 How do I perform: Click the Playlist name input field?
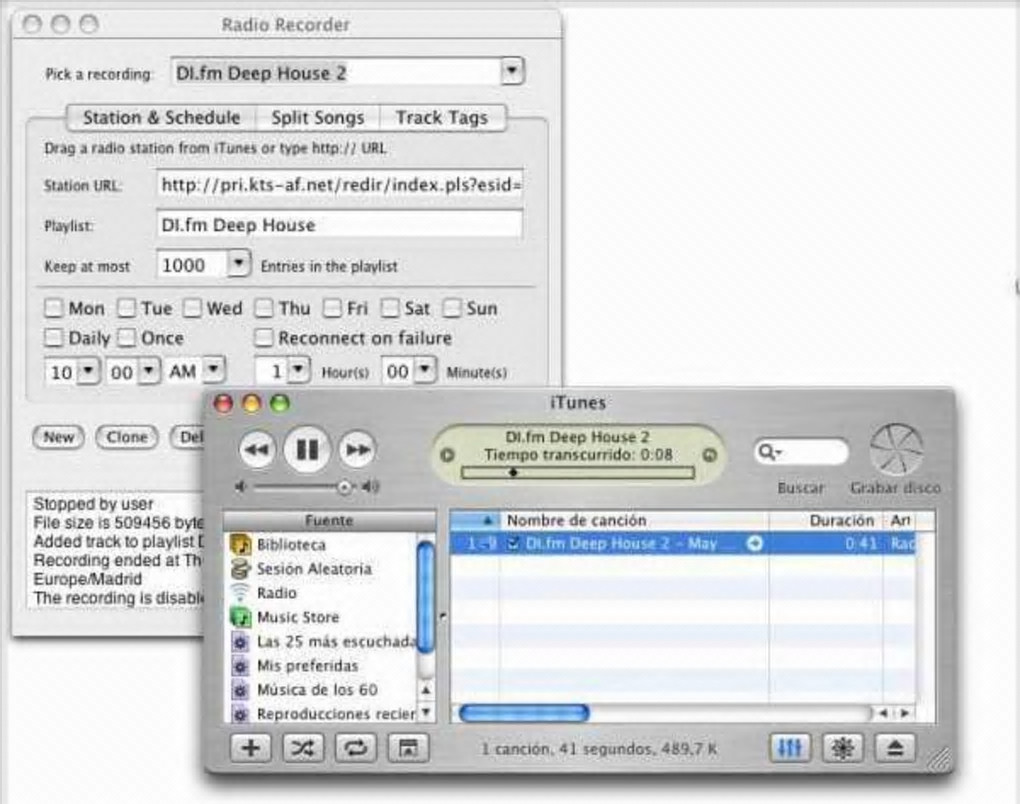339,225
